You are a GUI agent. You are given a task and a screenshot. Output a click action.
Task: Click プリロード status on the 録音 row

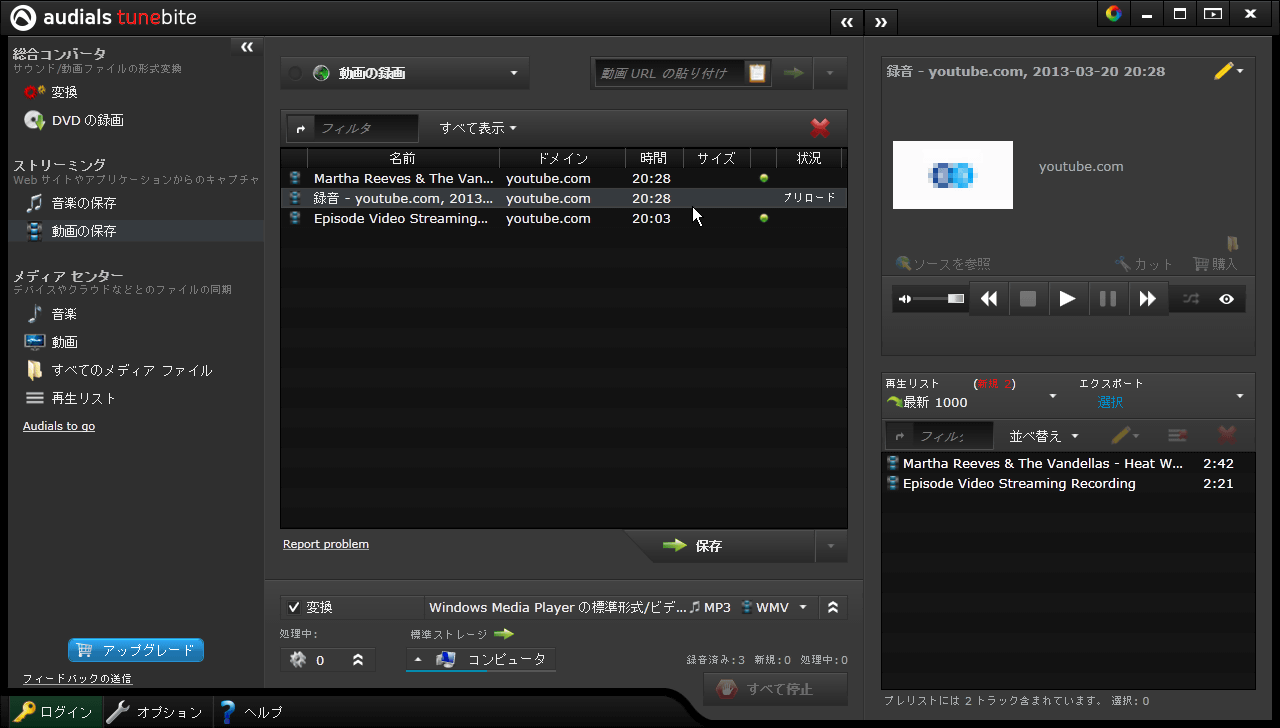click(809, 198)
